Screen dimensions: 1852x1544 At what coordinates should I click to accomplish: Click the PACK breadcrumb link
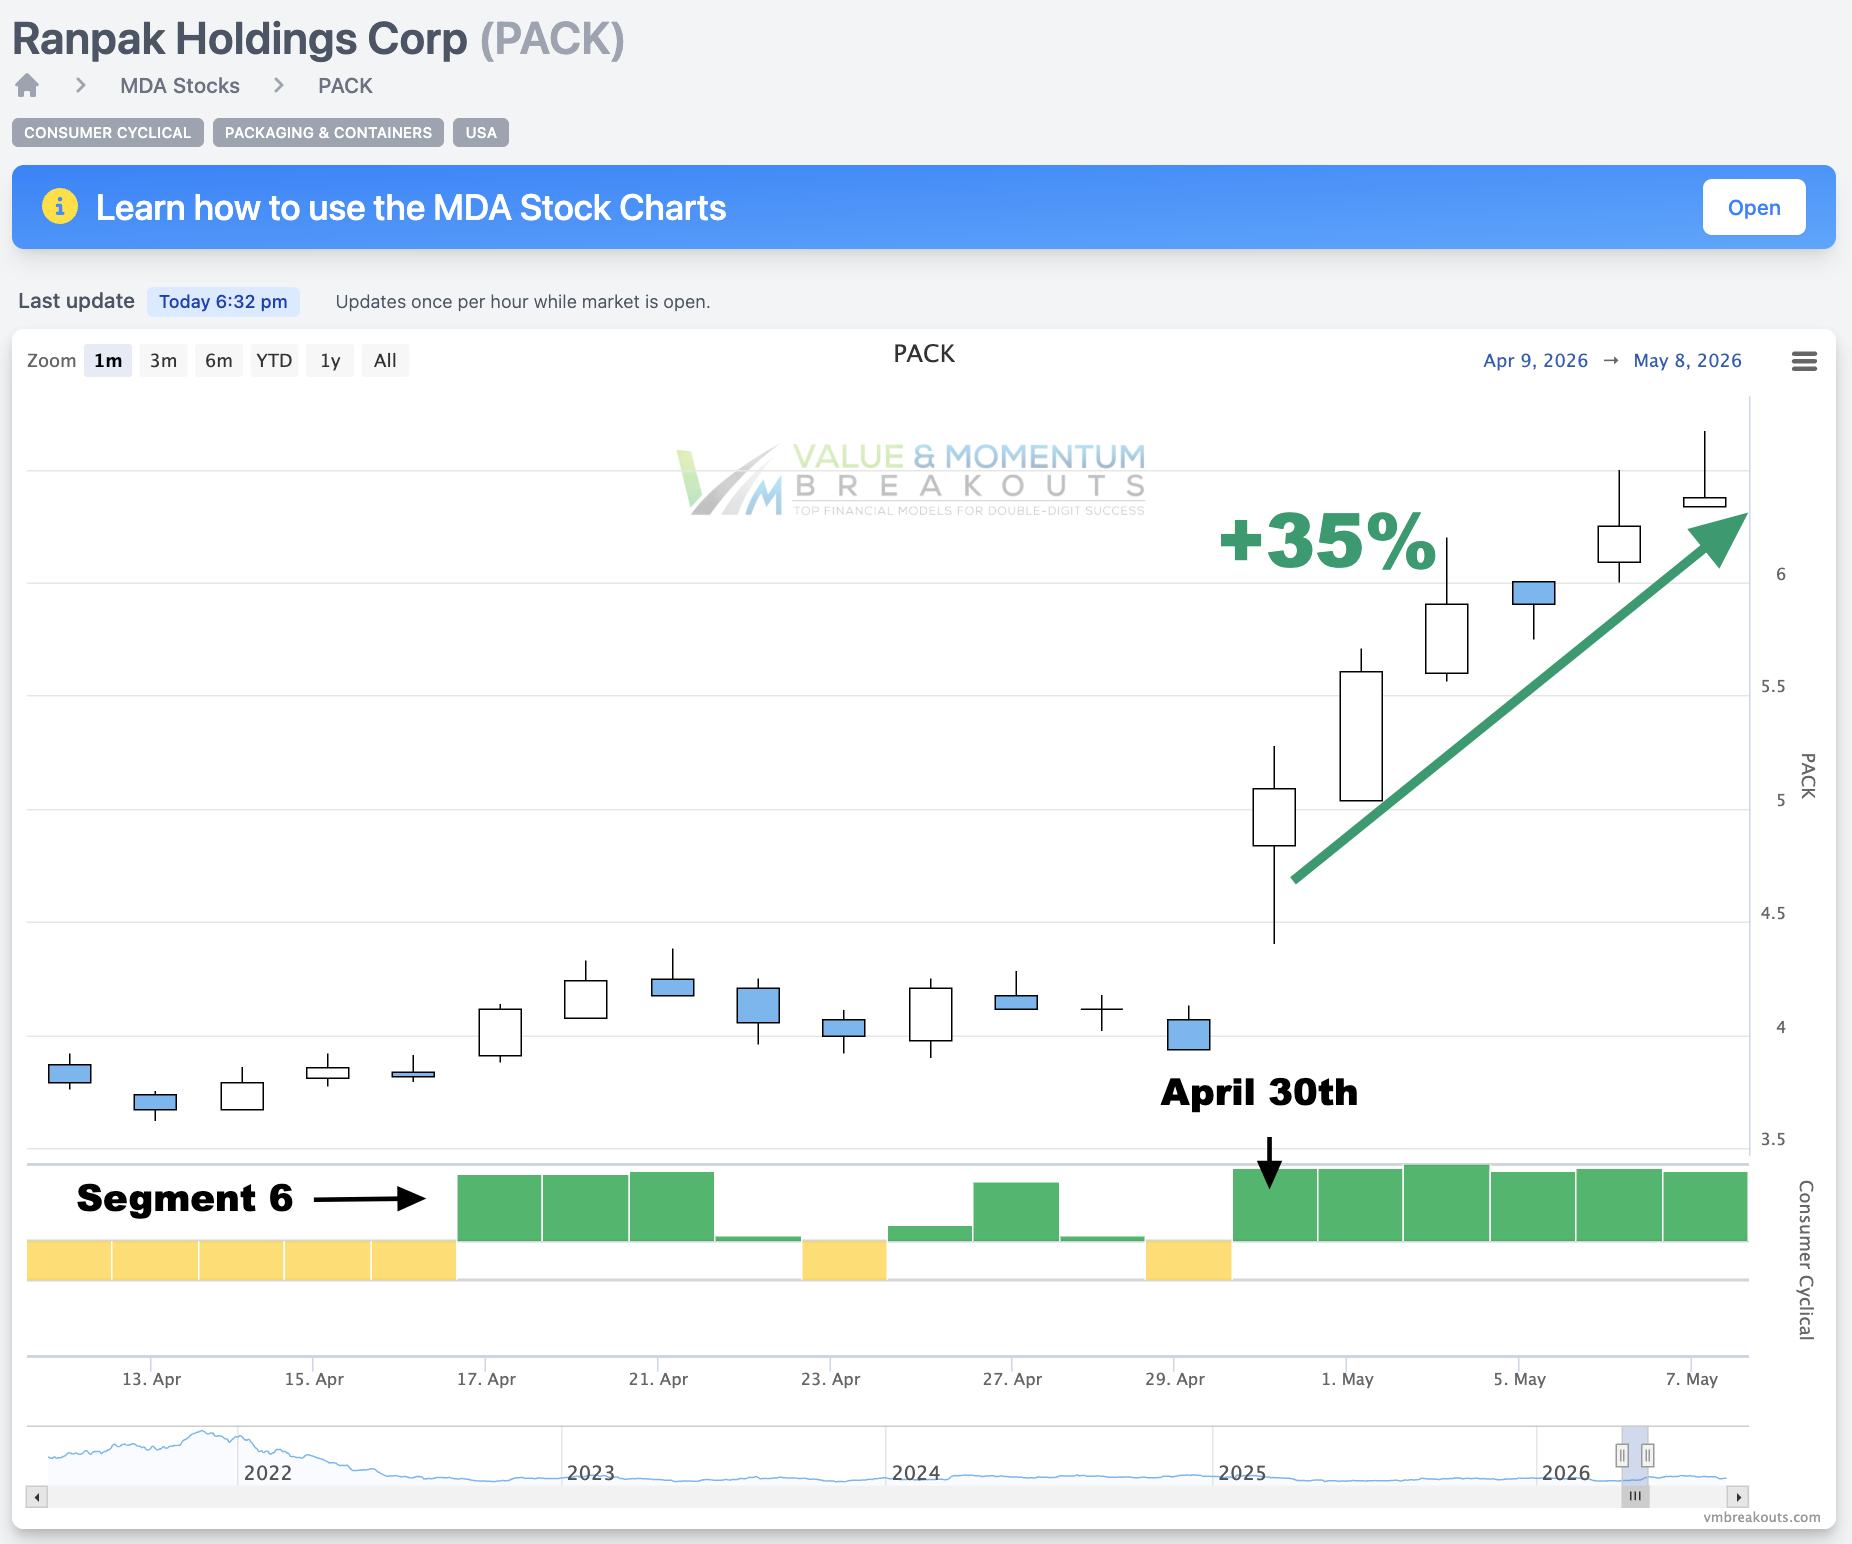(x=345, y=86)
